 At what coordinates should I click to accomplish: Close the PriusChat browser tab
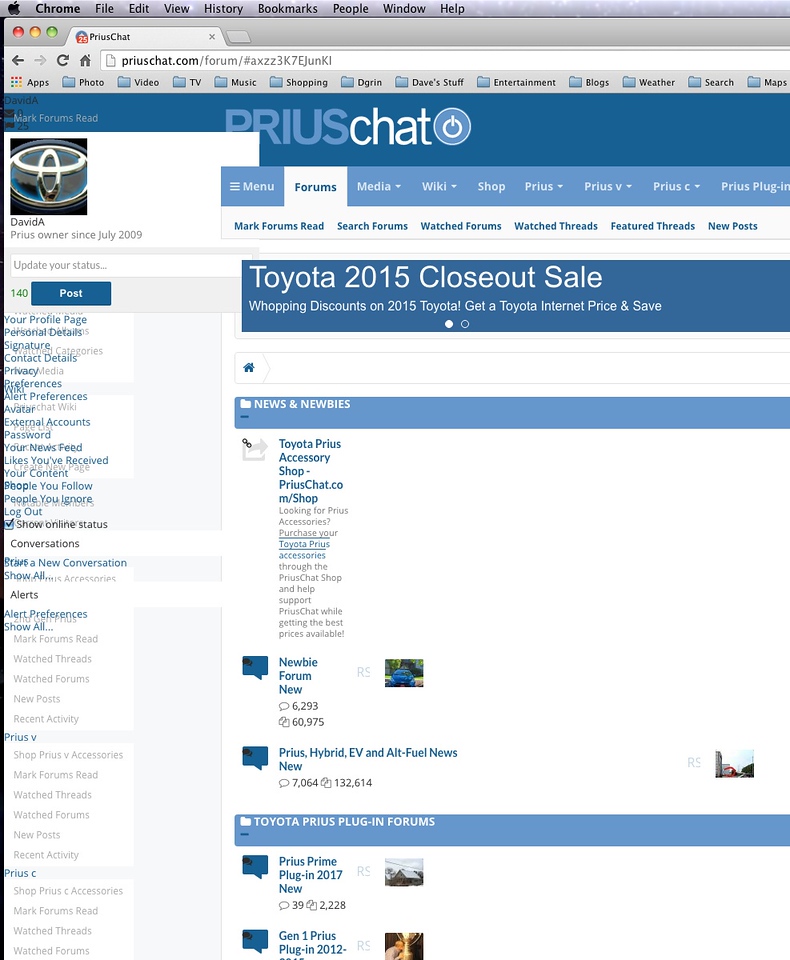212,37
